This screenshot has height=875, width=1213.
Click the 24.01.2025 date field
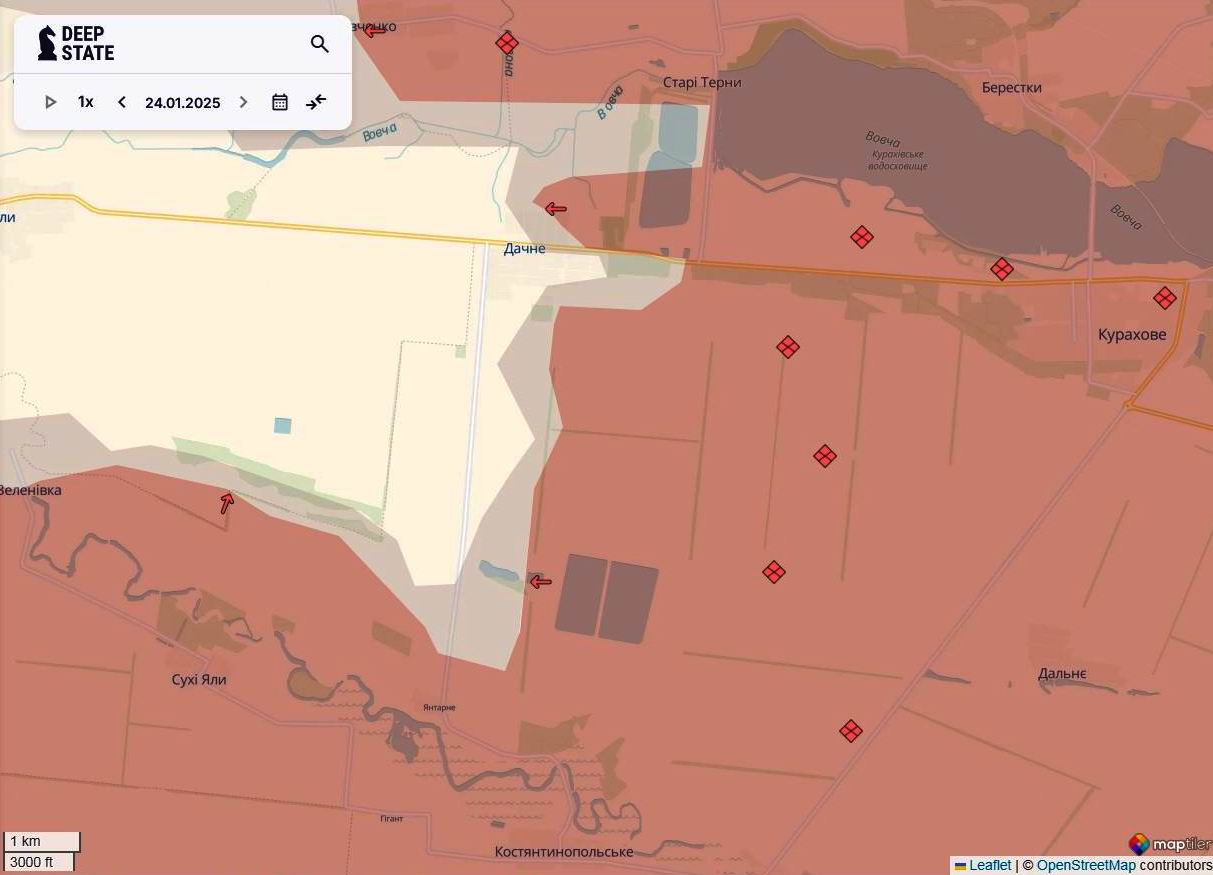[x=182, y=102]
